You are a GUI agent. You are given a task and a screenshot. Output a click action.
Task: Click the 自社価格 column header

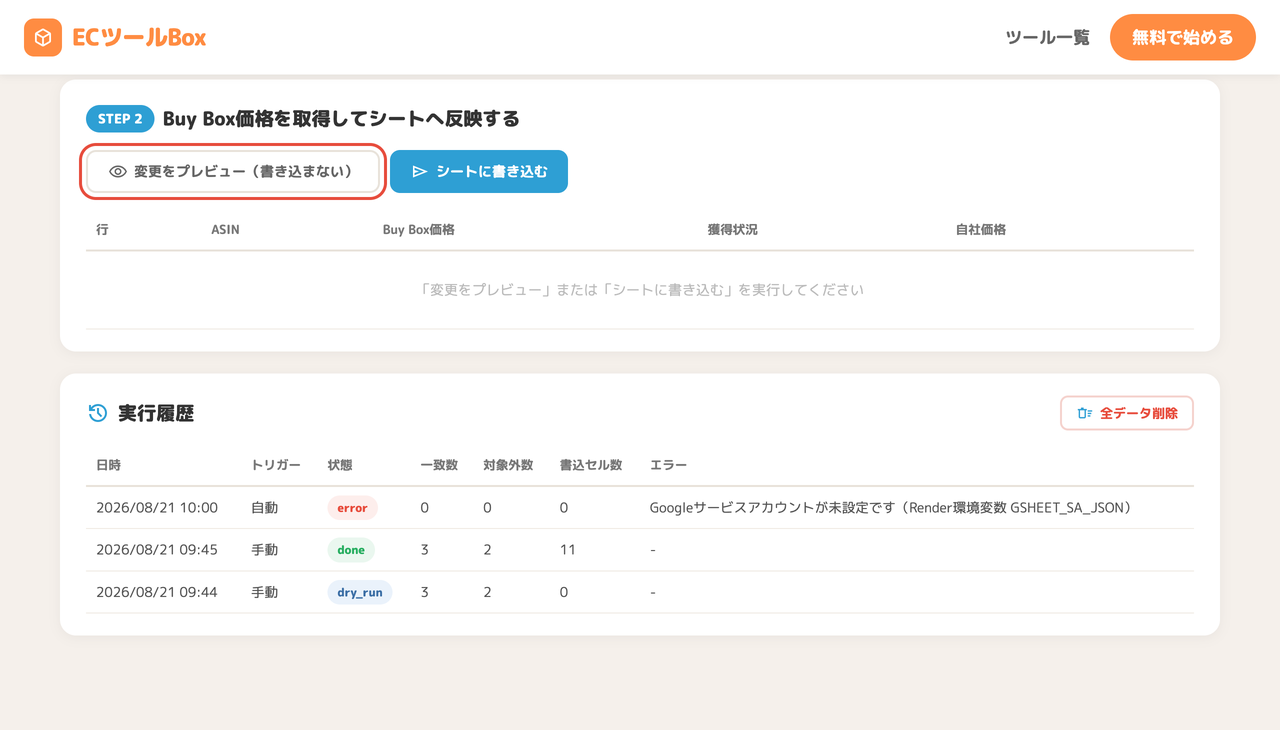point(981,230)
